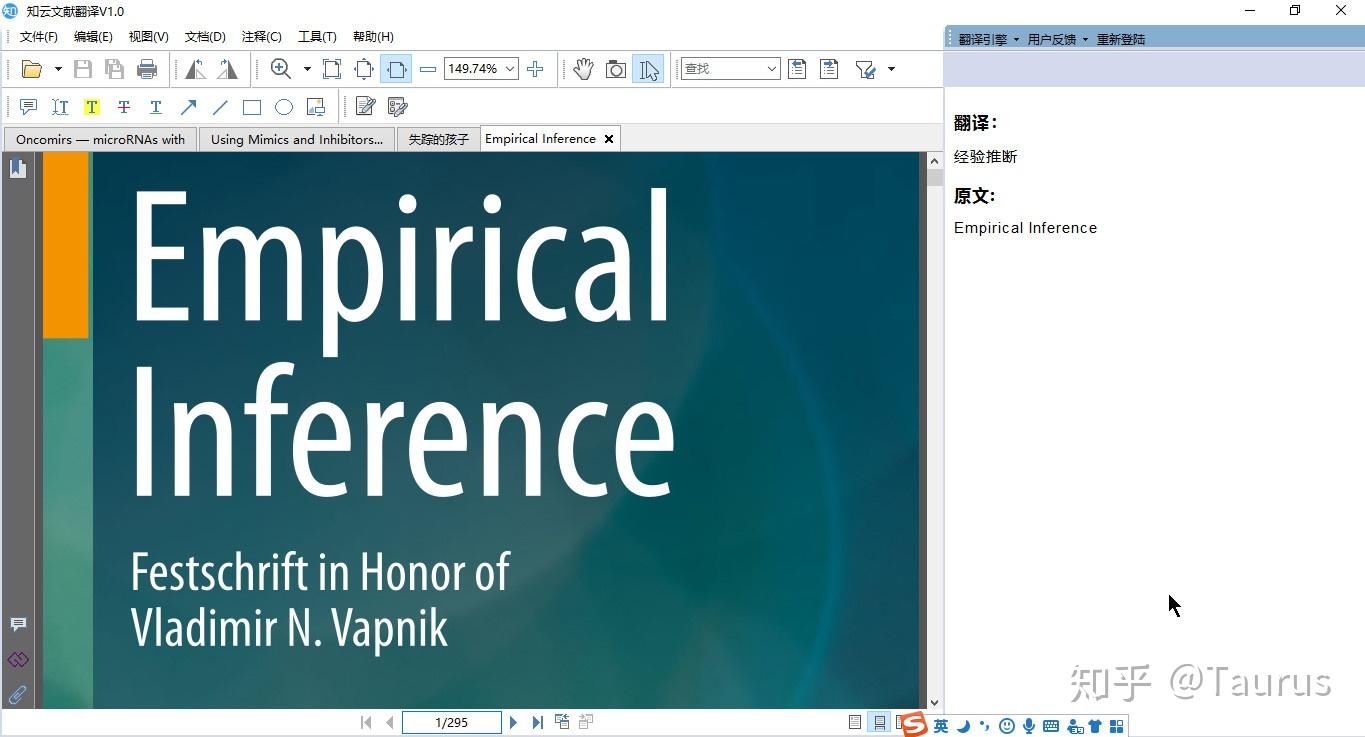This screenshot has width=1365, height=737.
Task: Open the 文件(F) menu
Action: point(39,36)
